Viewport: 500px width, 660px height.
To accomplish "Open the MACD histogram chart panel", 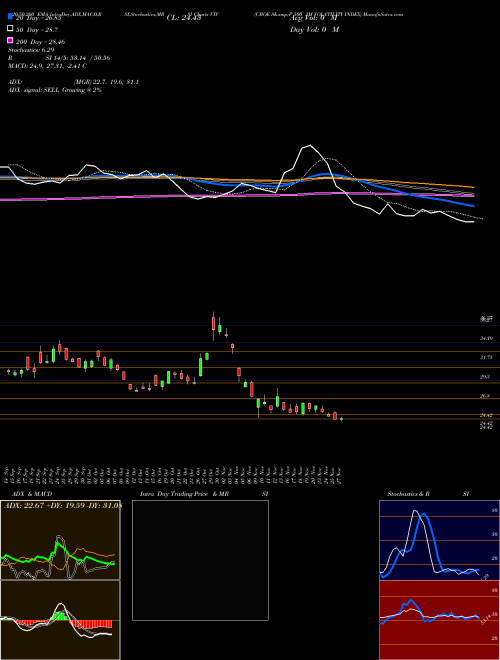I will coord(60,620).
